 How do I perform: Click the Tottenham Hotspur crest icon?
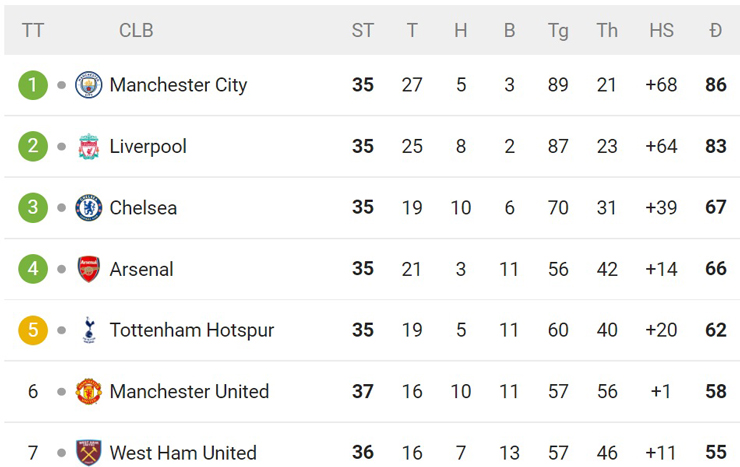pyautogui.click(x=89, y=330)
